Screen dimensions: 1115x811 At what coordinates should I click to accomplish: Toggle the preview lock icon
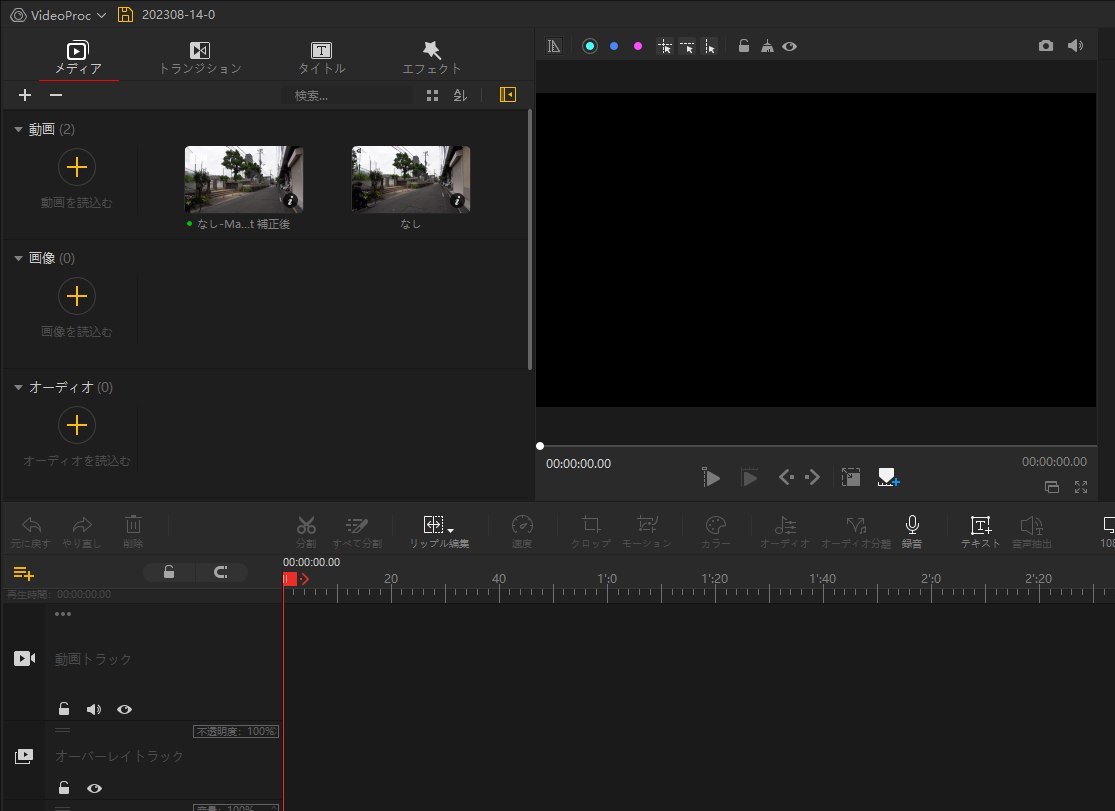pyautogui.click(x=743, y=46)
